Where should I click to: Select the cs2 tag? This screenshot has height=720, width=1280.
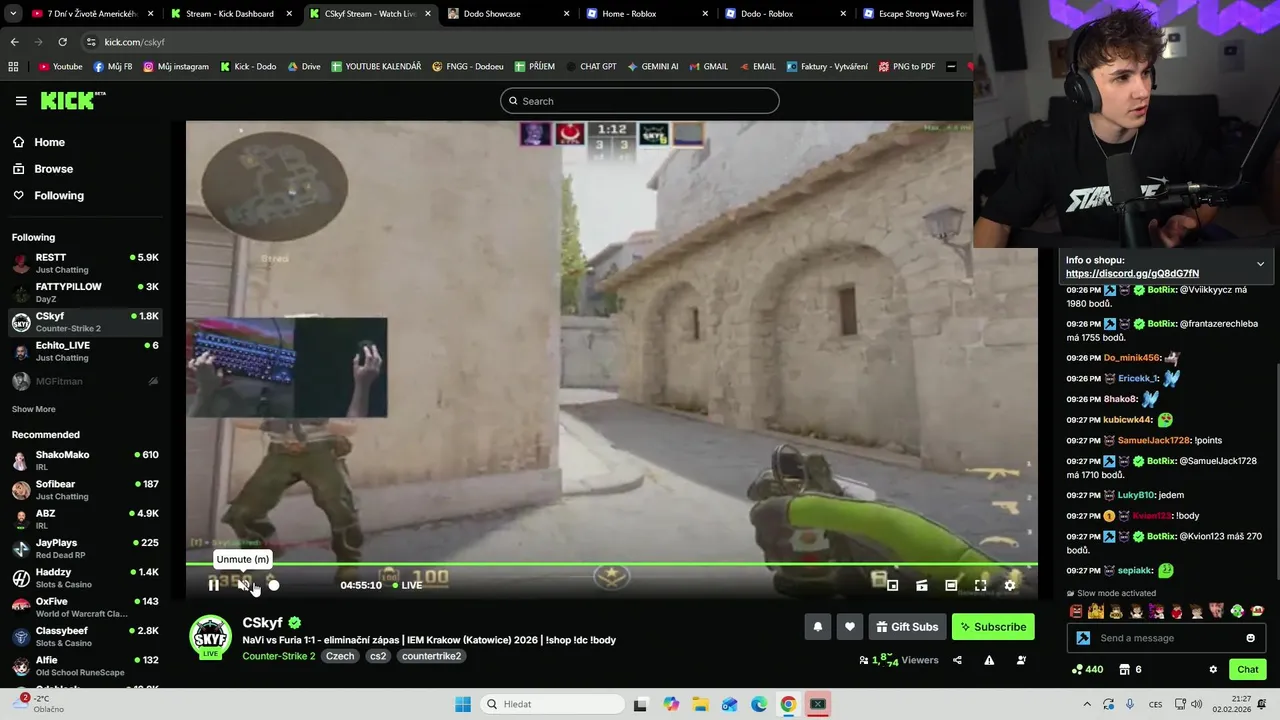378,656
